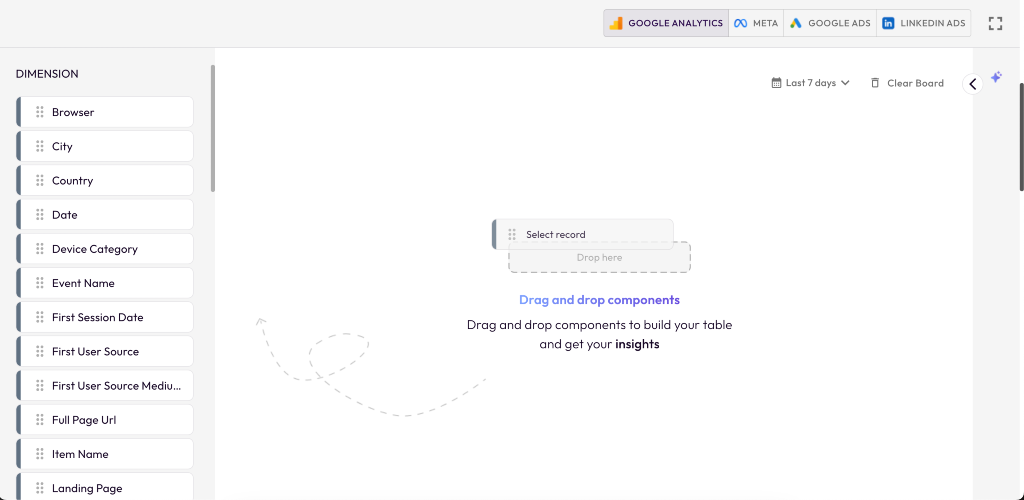Open the AI sparkle assistant icon

click(996, 77)
